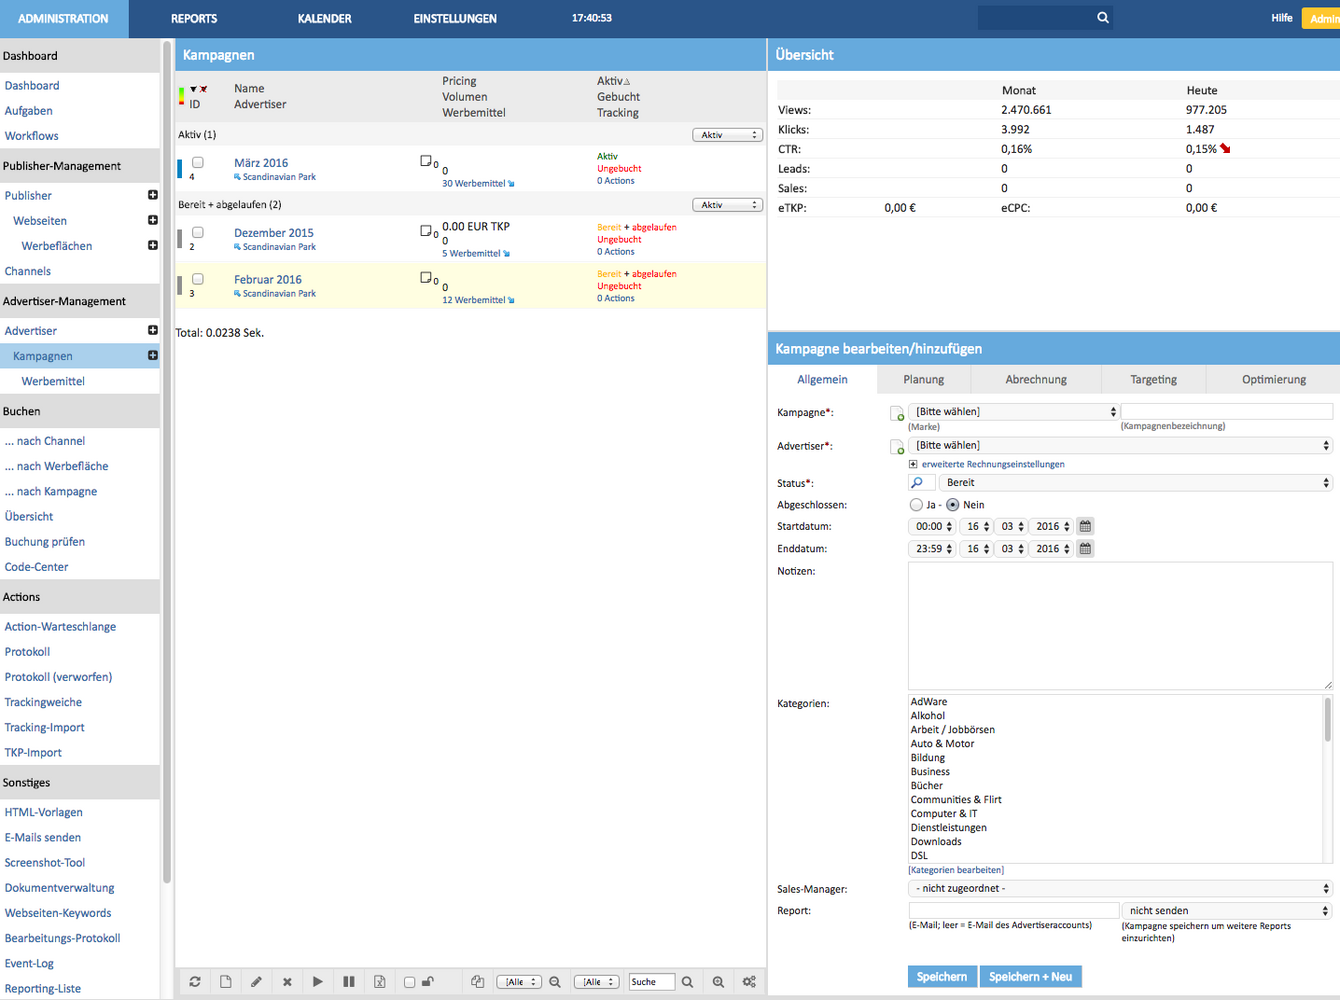This screenshot has width=1340, height=1000.
Task: Check the März 2016 campaign checkbox
Action: click(x=198, y=162)
